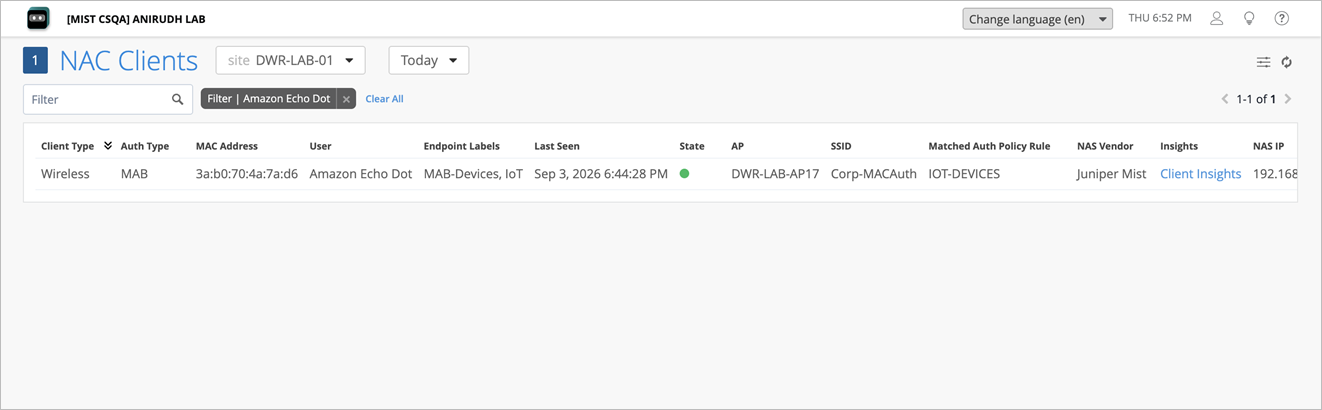This screenshot has width=1322, height=410.
Task: Open Client Insights link
Action: 1200,174
